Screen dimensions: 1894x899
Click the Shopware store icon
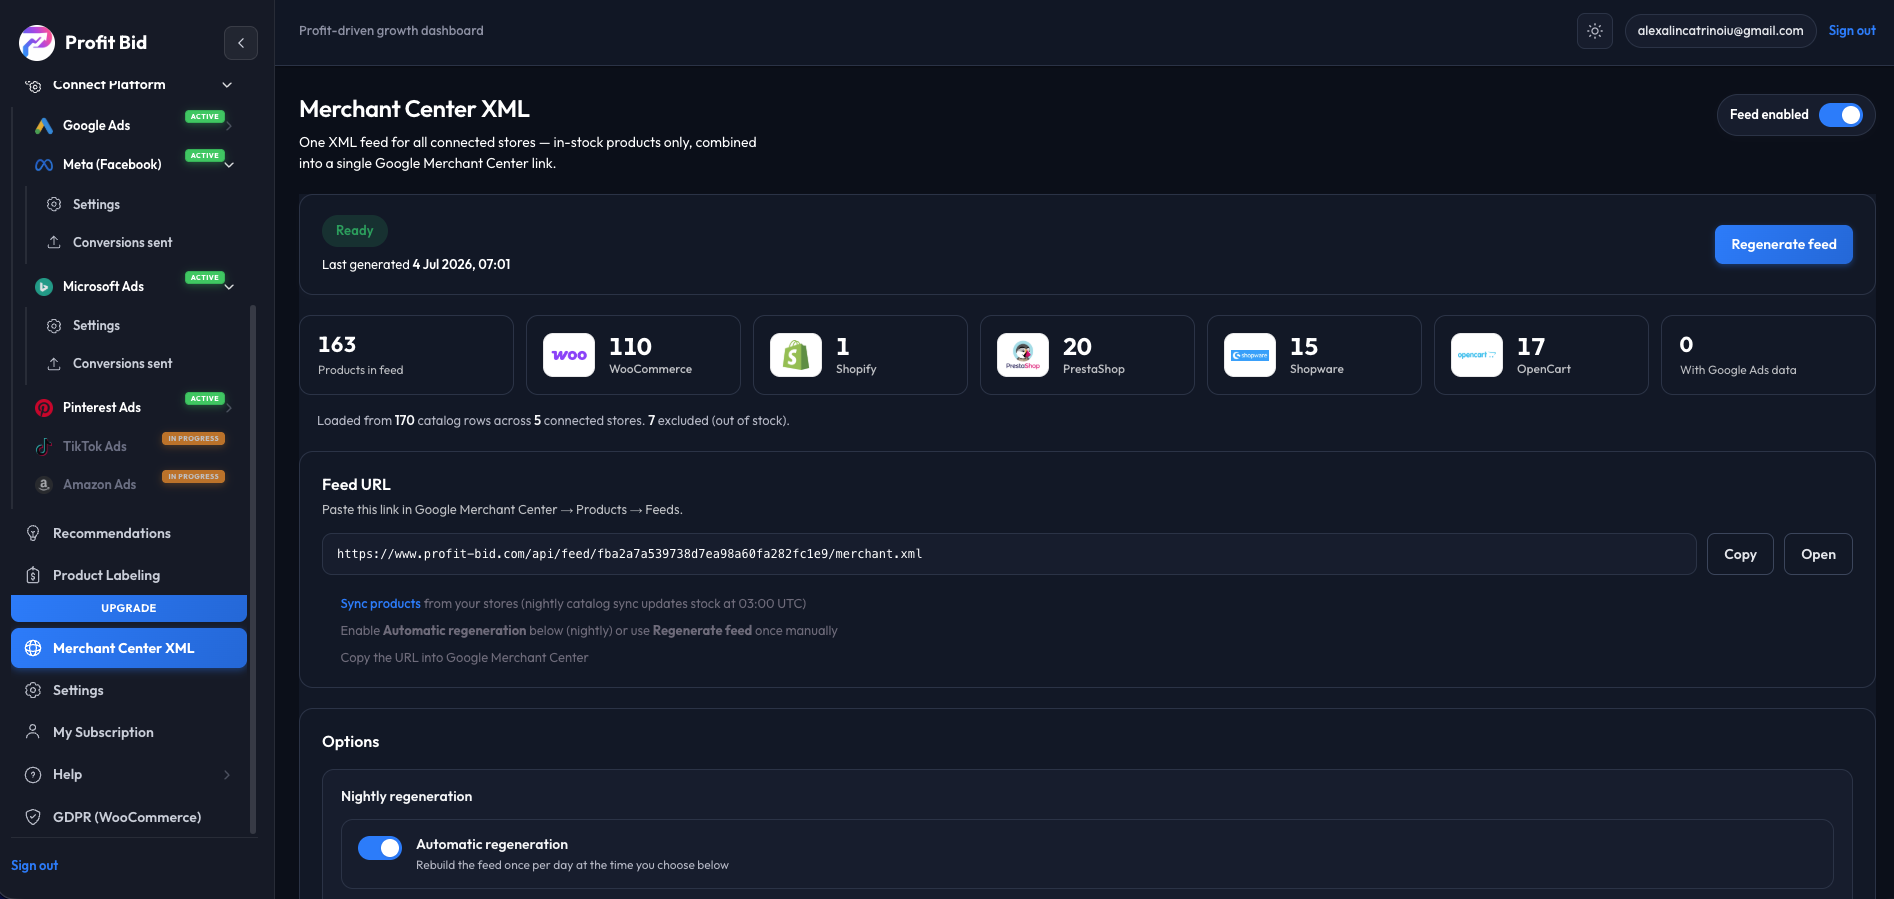tap(1250, 355)
